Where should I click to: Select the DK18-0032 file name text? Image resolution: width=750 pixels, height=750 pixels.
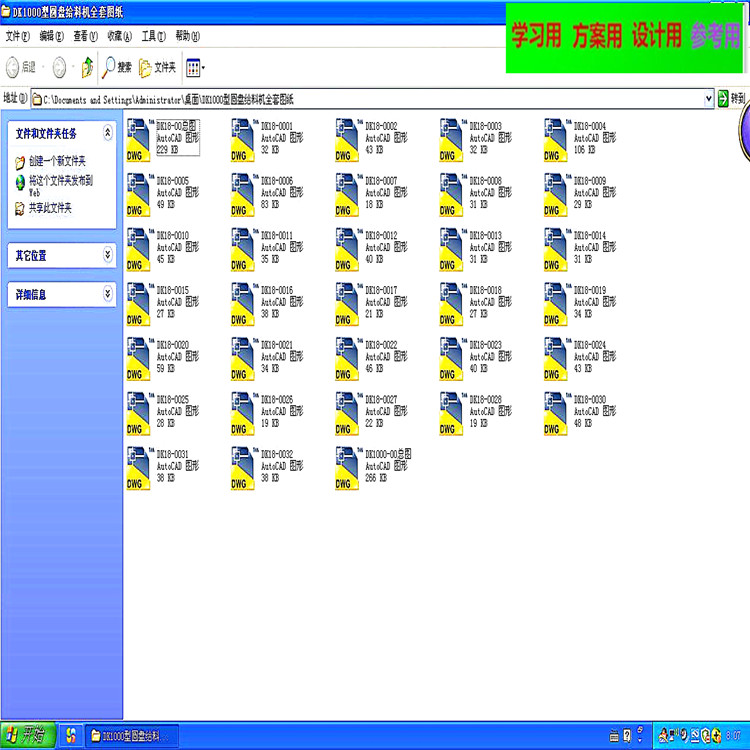tap(277, 454)
